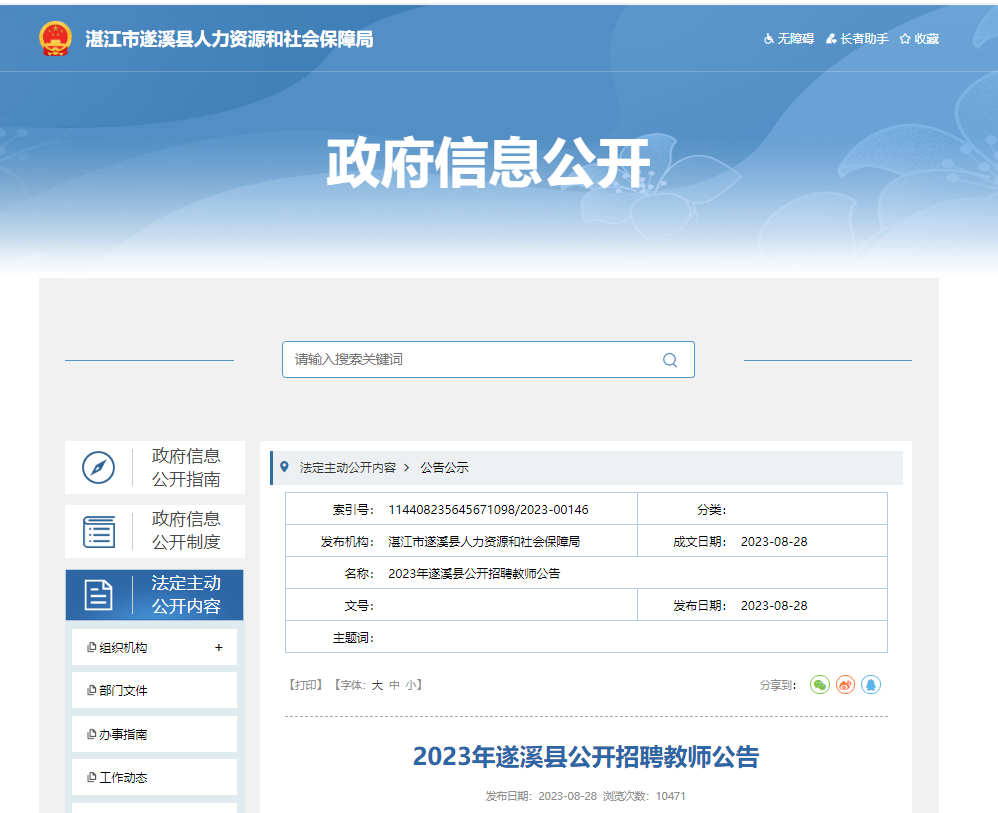Set font size to 大
This screenshot has height=813, width=998.
(377, 685)
